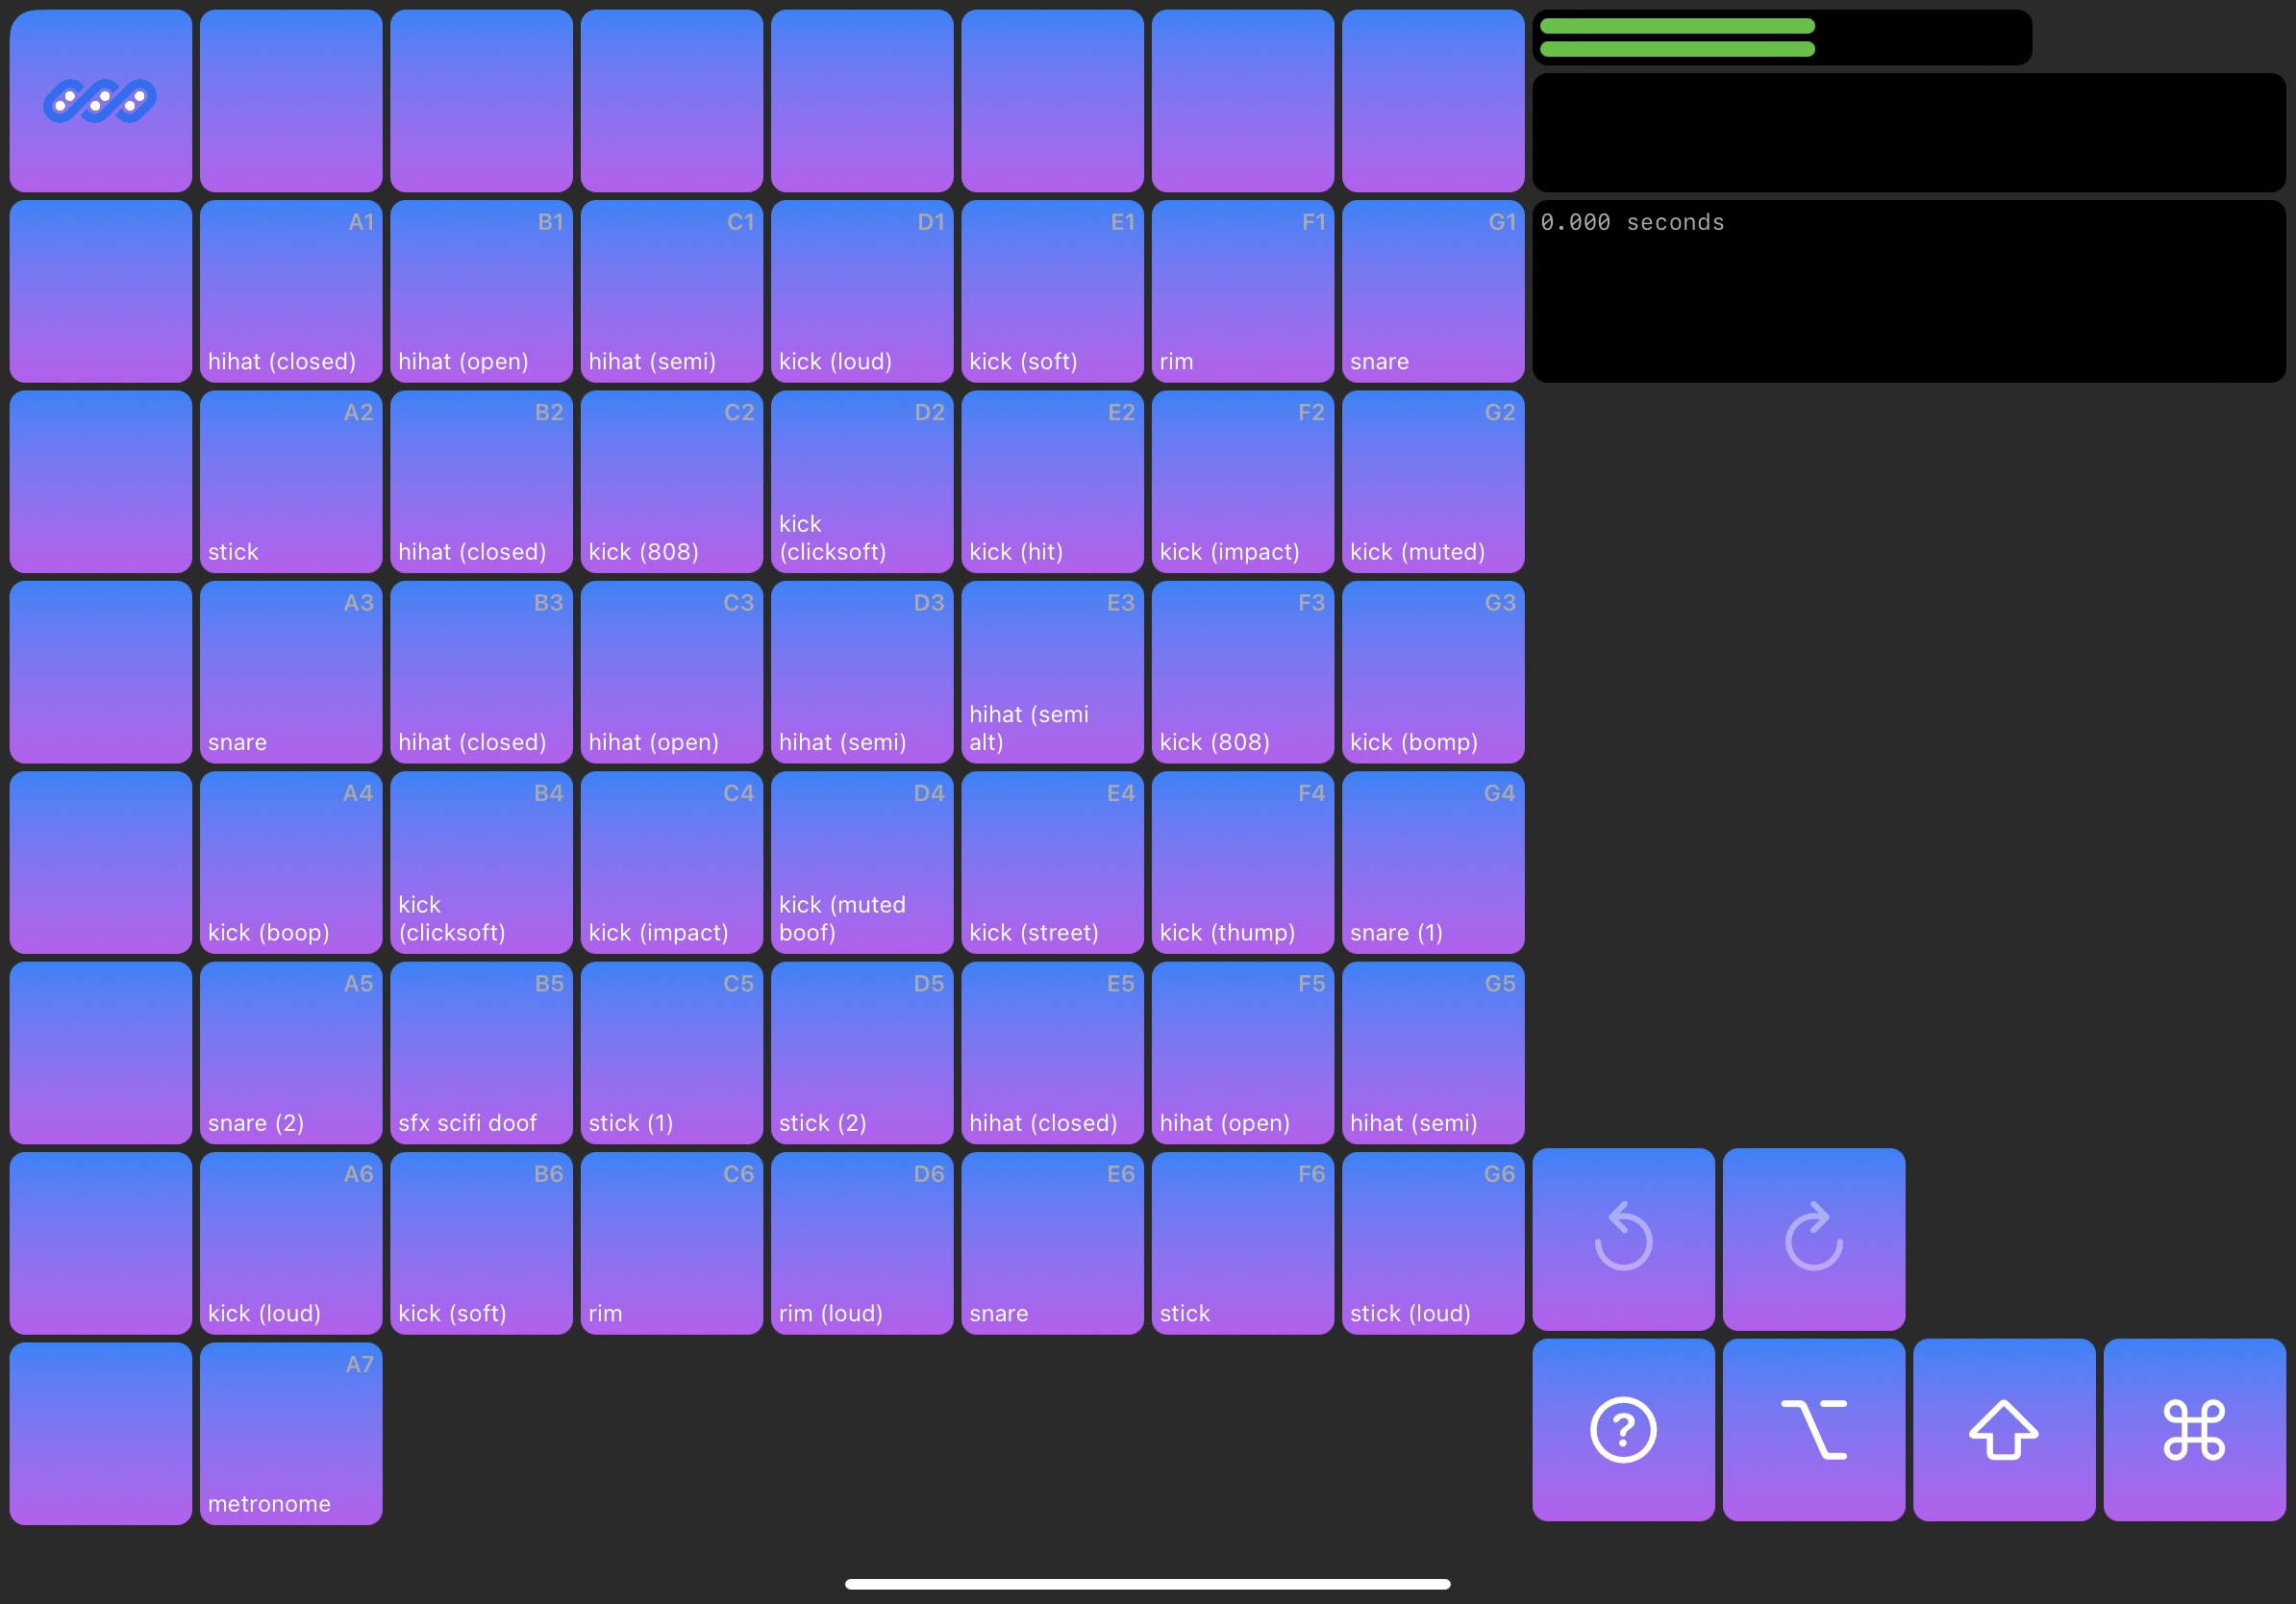2296x1604 pixels.
Task: Play the kick (street) pad E4
Action: (x=1052, y=862)
